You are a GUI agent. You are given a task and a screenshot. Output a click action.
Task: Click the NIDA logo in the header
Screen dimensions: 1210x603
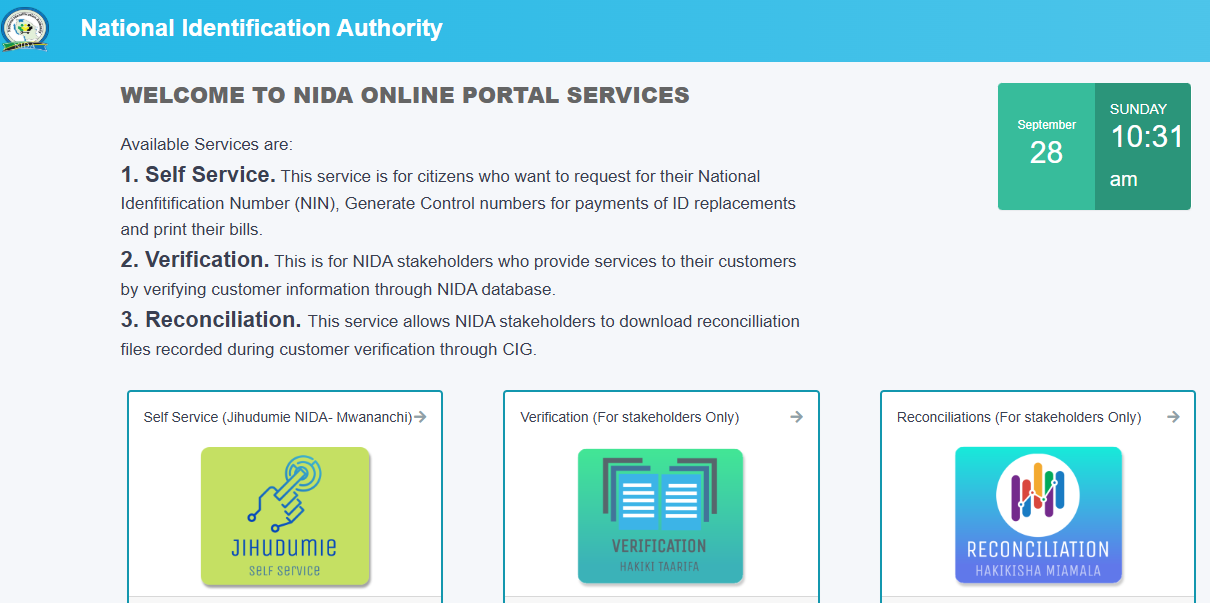click(27, 31)
